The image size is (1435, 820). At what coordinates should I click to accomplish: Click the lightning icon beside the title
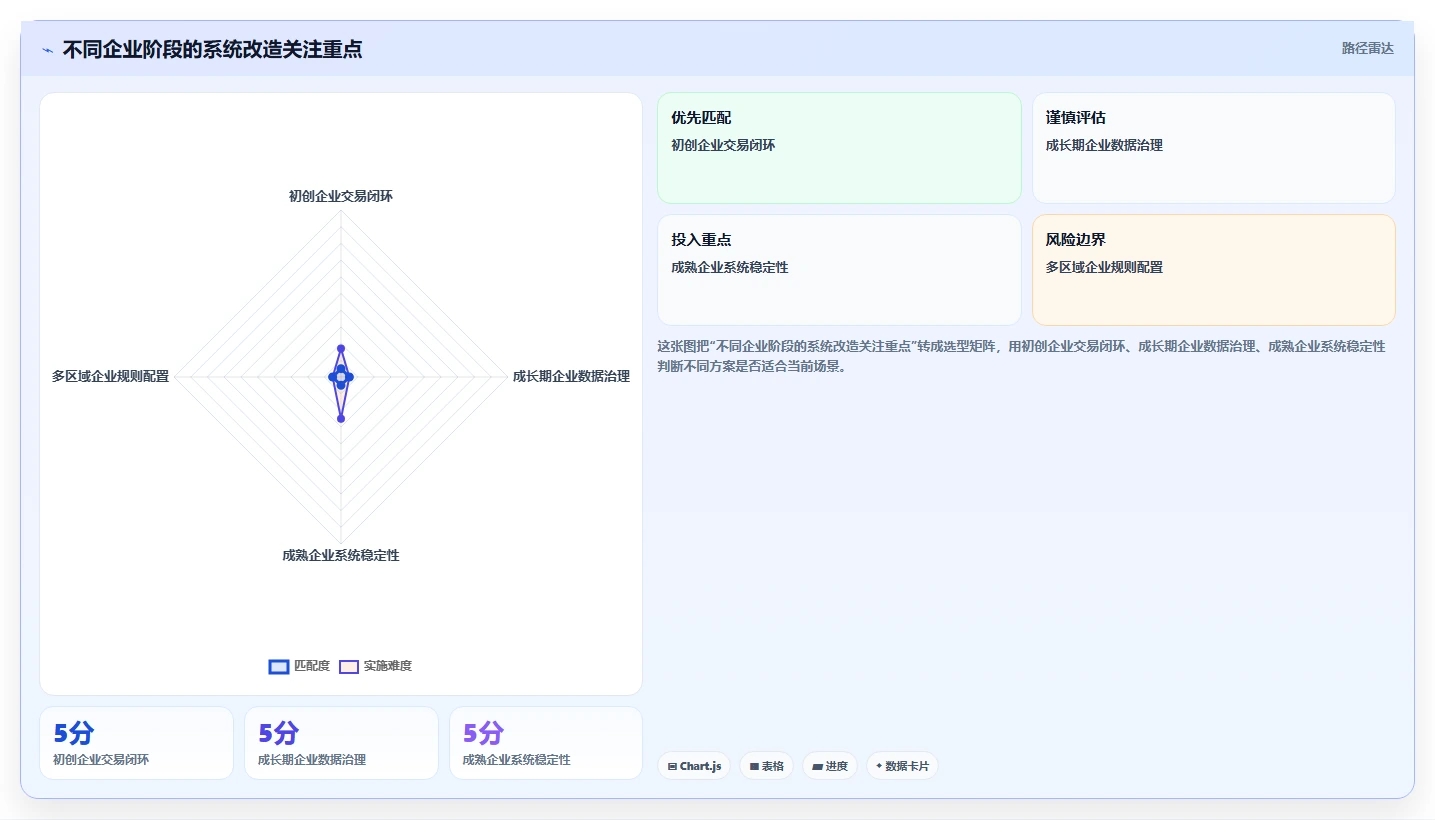click(x=47, y=50)
